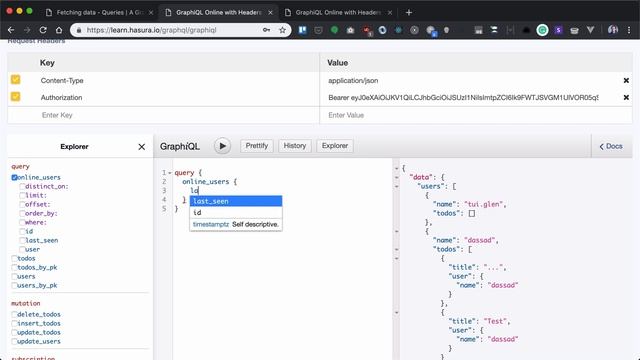Collapse the "users" array in results
The image size is (640, 360).
(x=396, y=187)
